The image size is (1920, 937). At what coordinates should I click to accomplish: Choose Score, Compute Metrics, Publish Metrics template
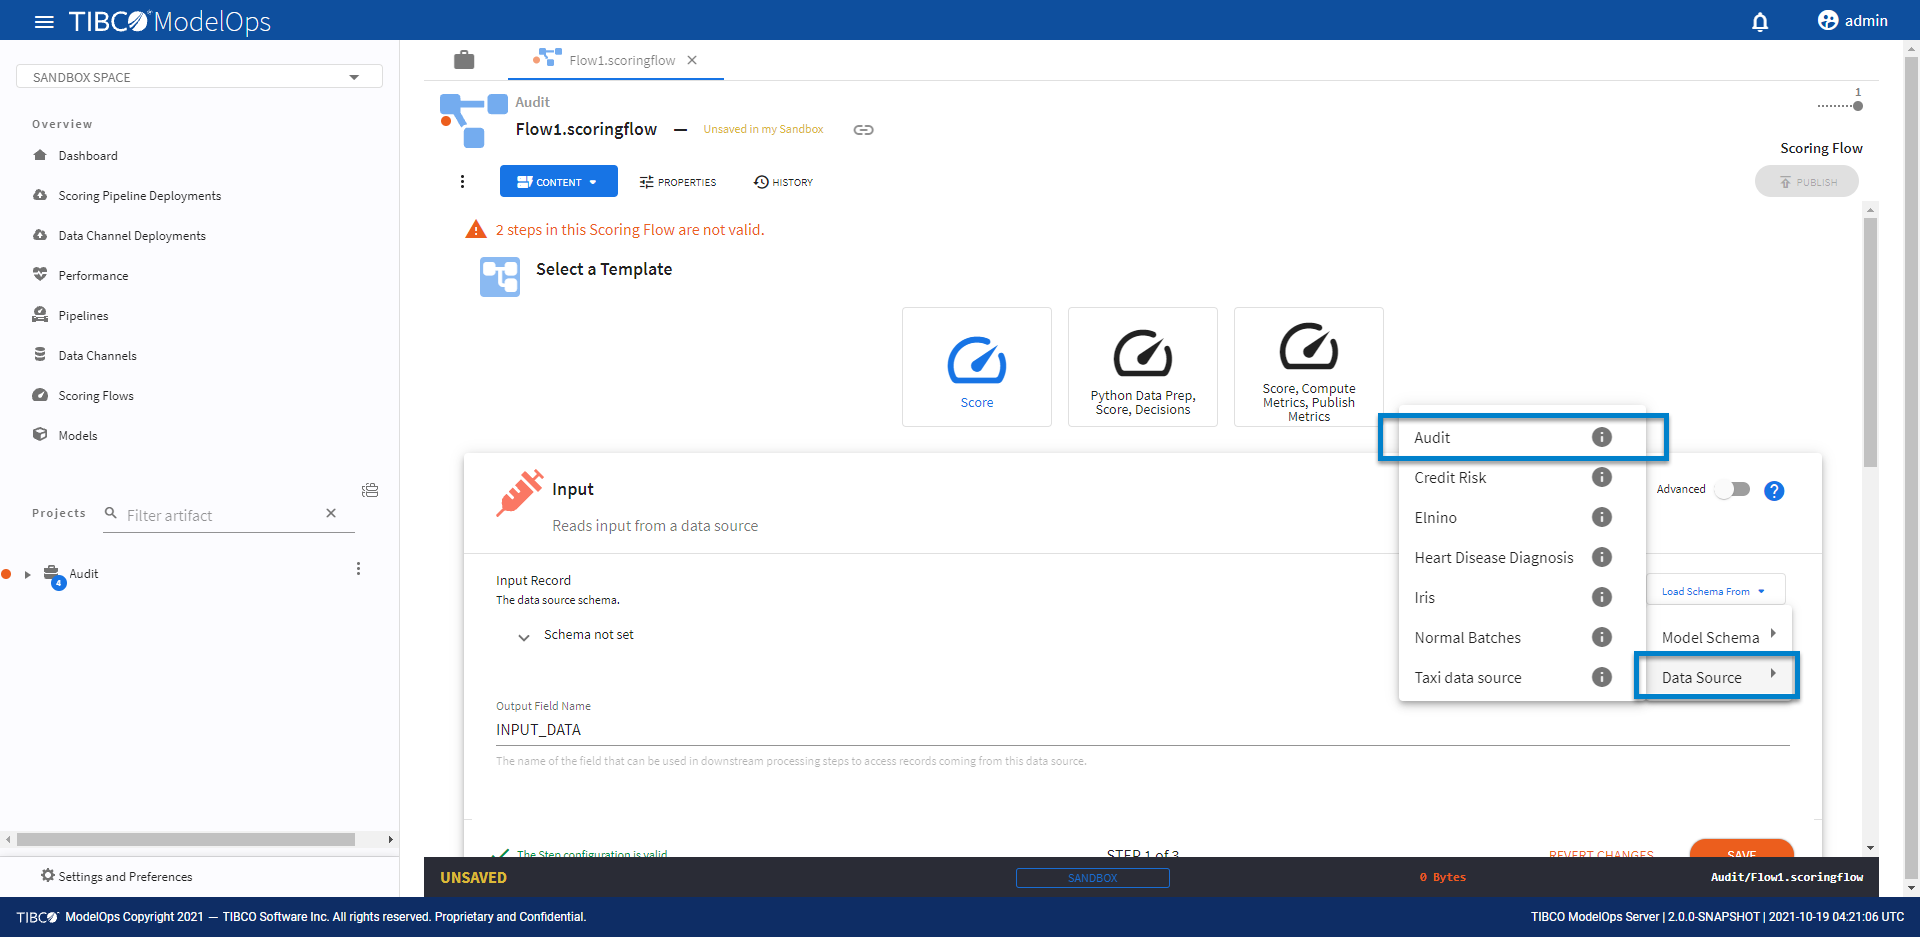1309,367
